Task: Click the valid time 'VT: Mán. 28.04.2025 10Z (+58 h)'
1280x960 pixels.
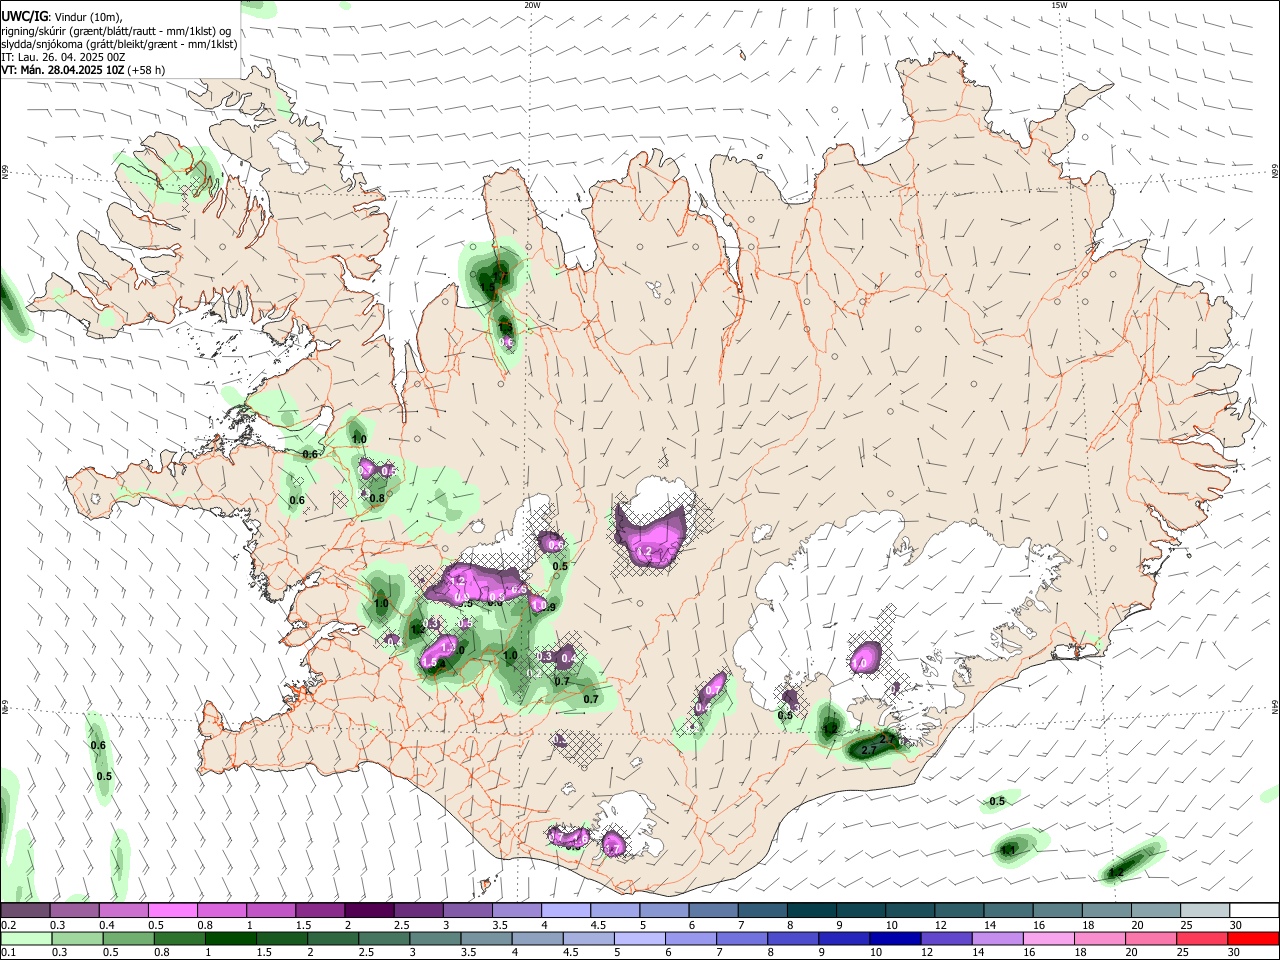Action: (83, 70)
